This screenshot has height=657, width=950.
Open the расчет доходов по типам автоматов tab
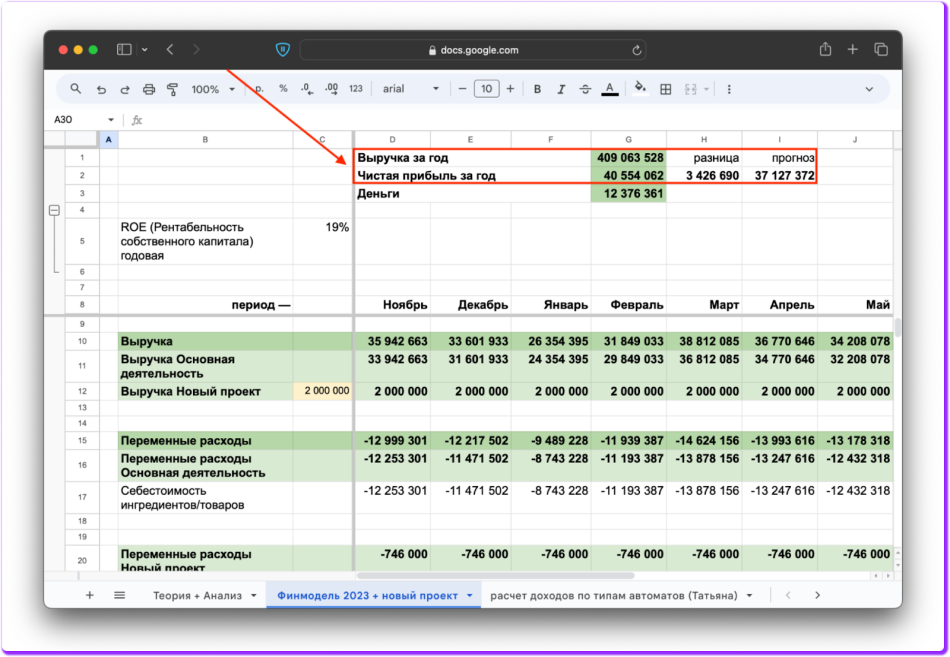point(613,595)
